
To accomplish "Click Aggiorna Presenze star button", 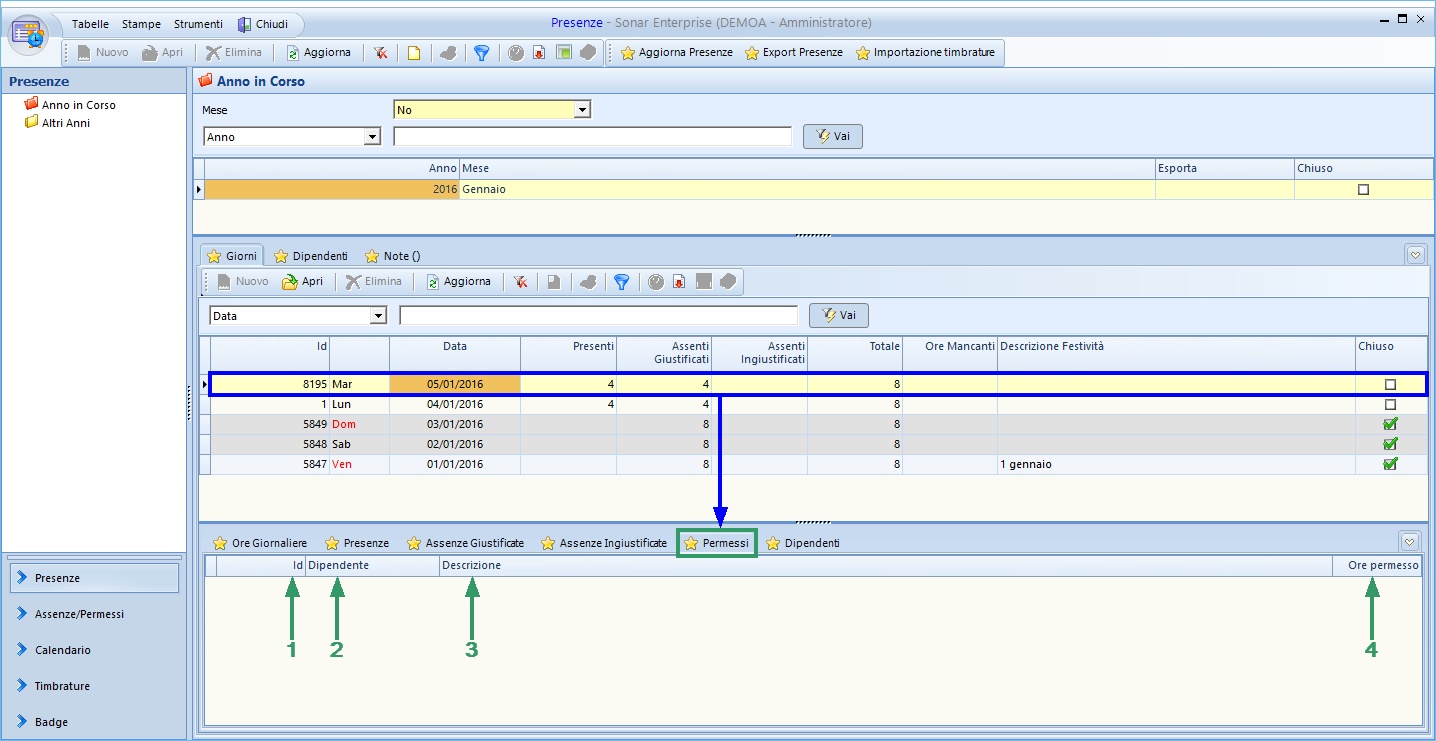I will pos(677,53).
